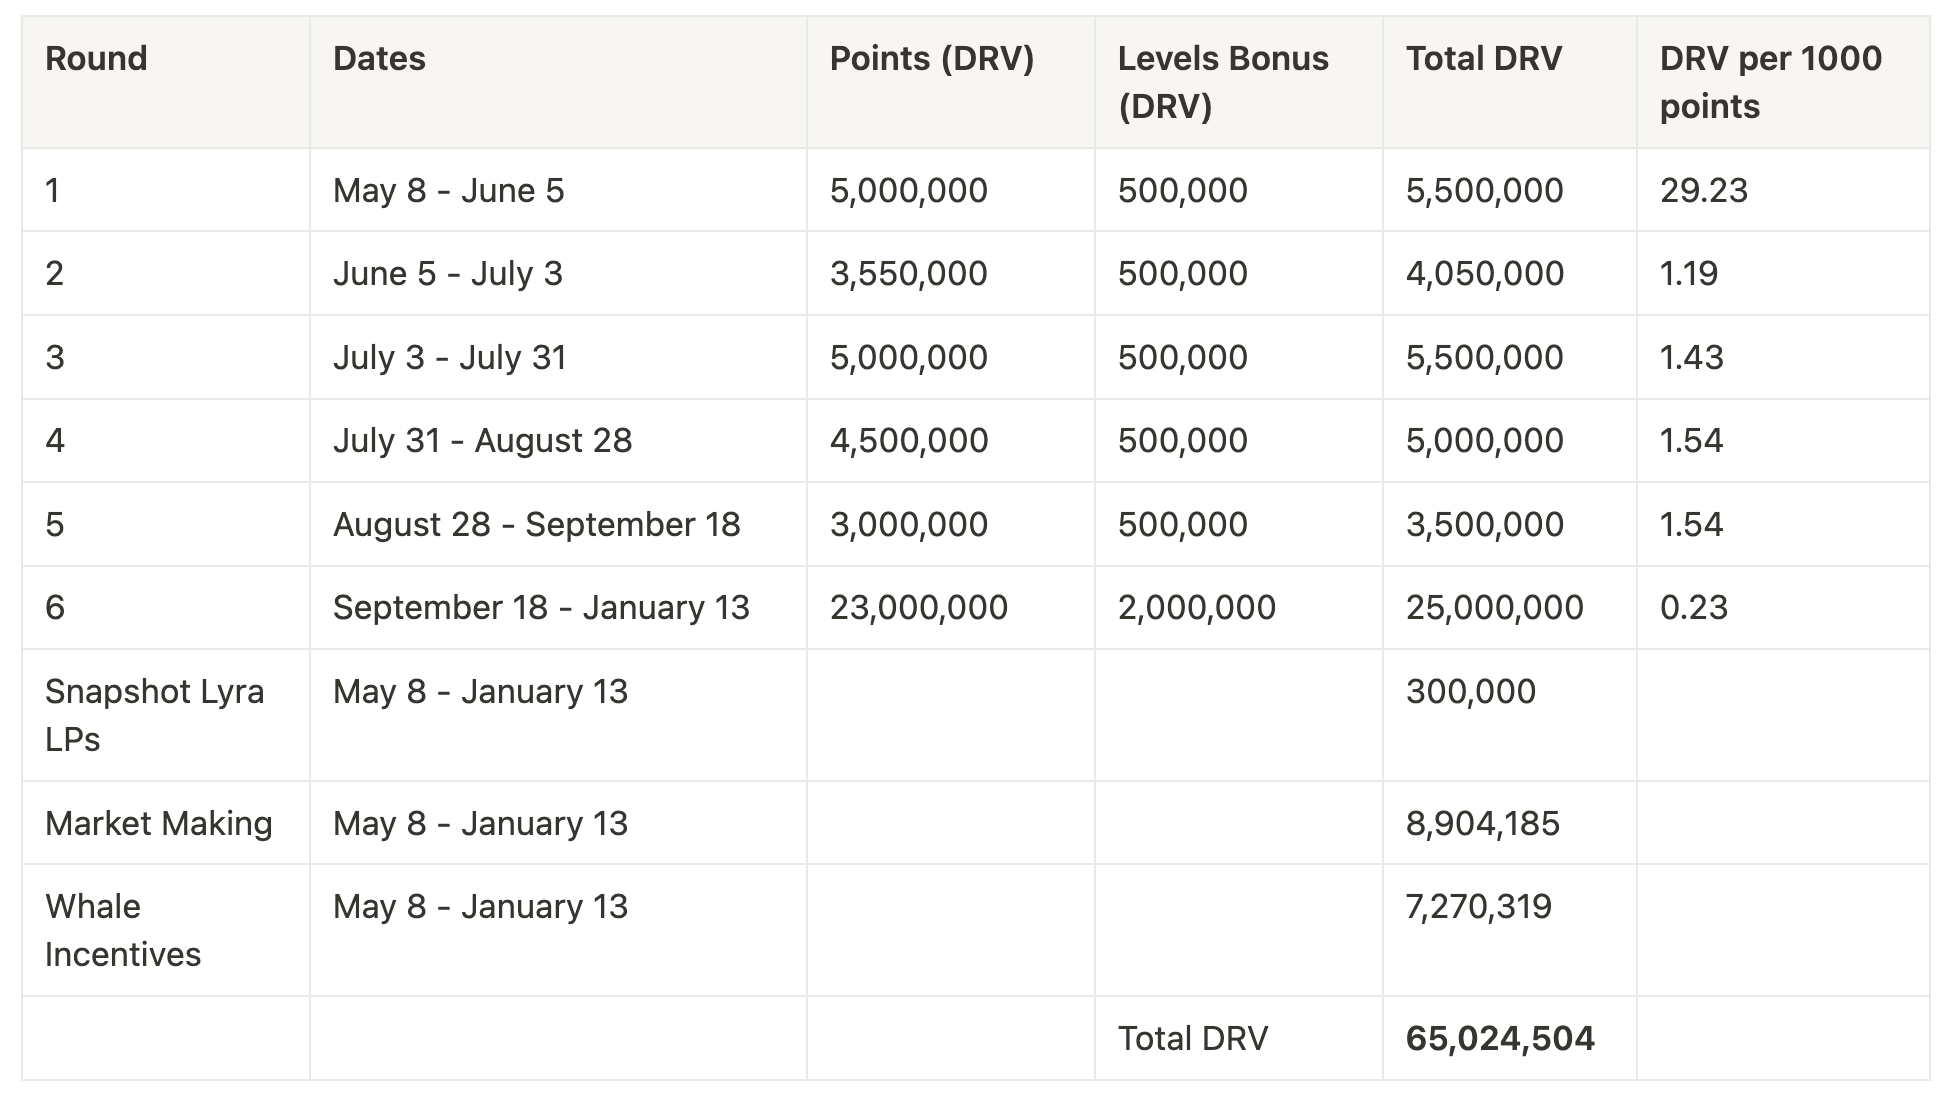Select the August 28 - September 18 cell

tap(537, 524)
